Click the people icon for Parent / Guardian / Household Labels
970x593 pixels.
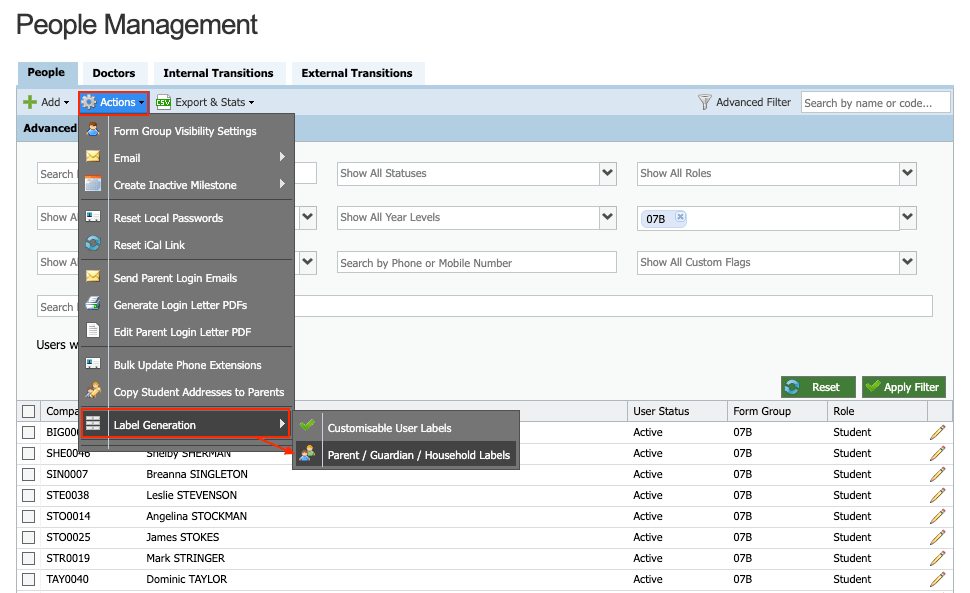pos(307,453)
